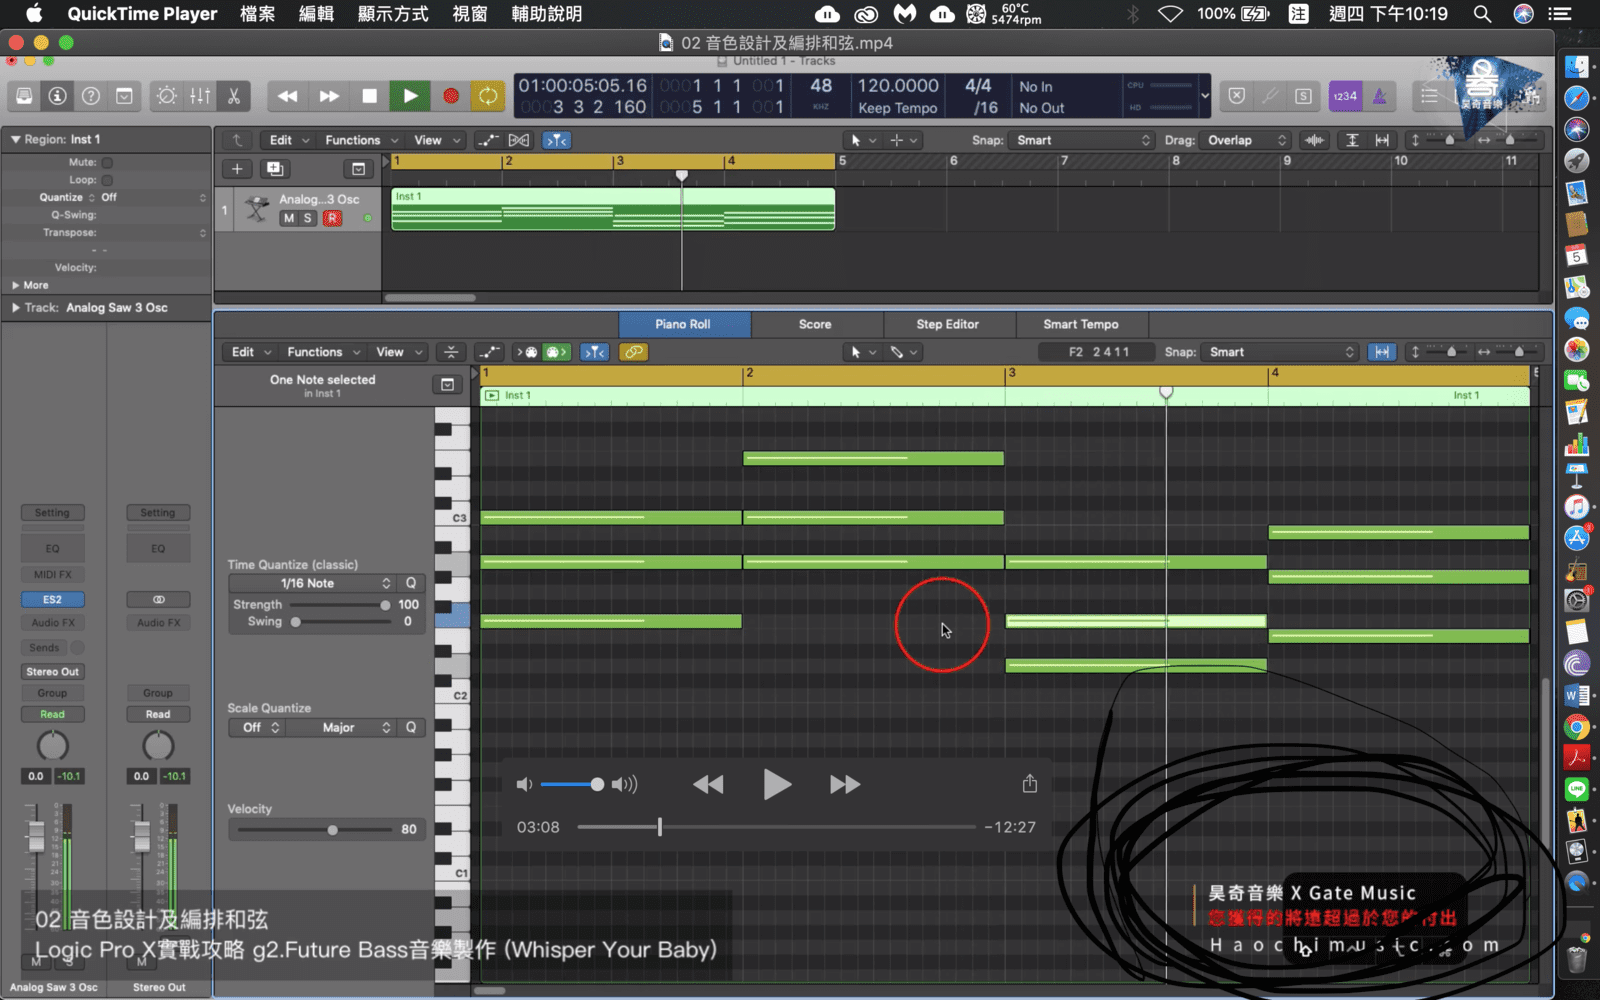Click the green Play transport button
Screen dimensions: 1600x1000
[410, 96]
